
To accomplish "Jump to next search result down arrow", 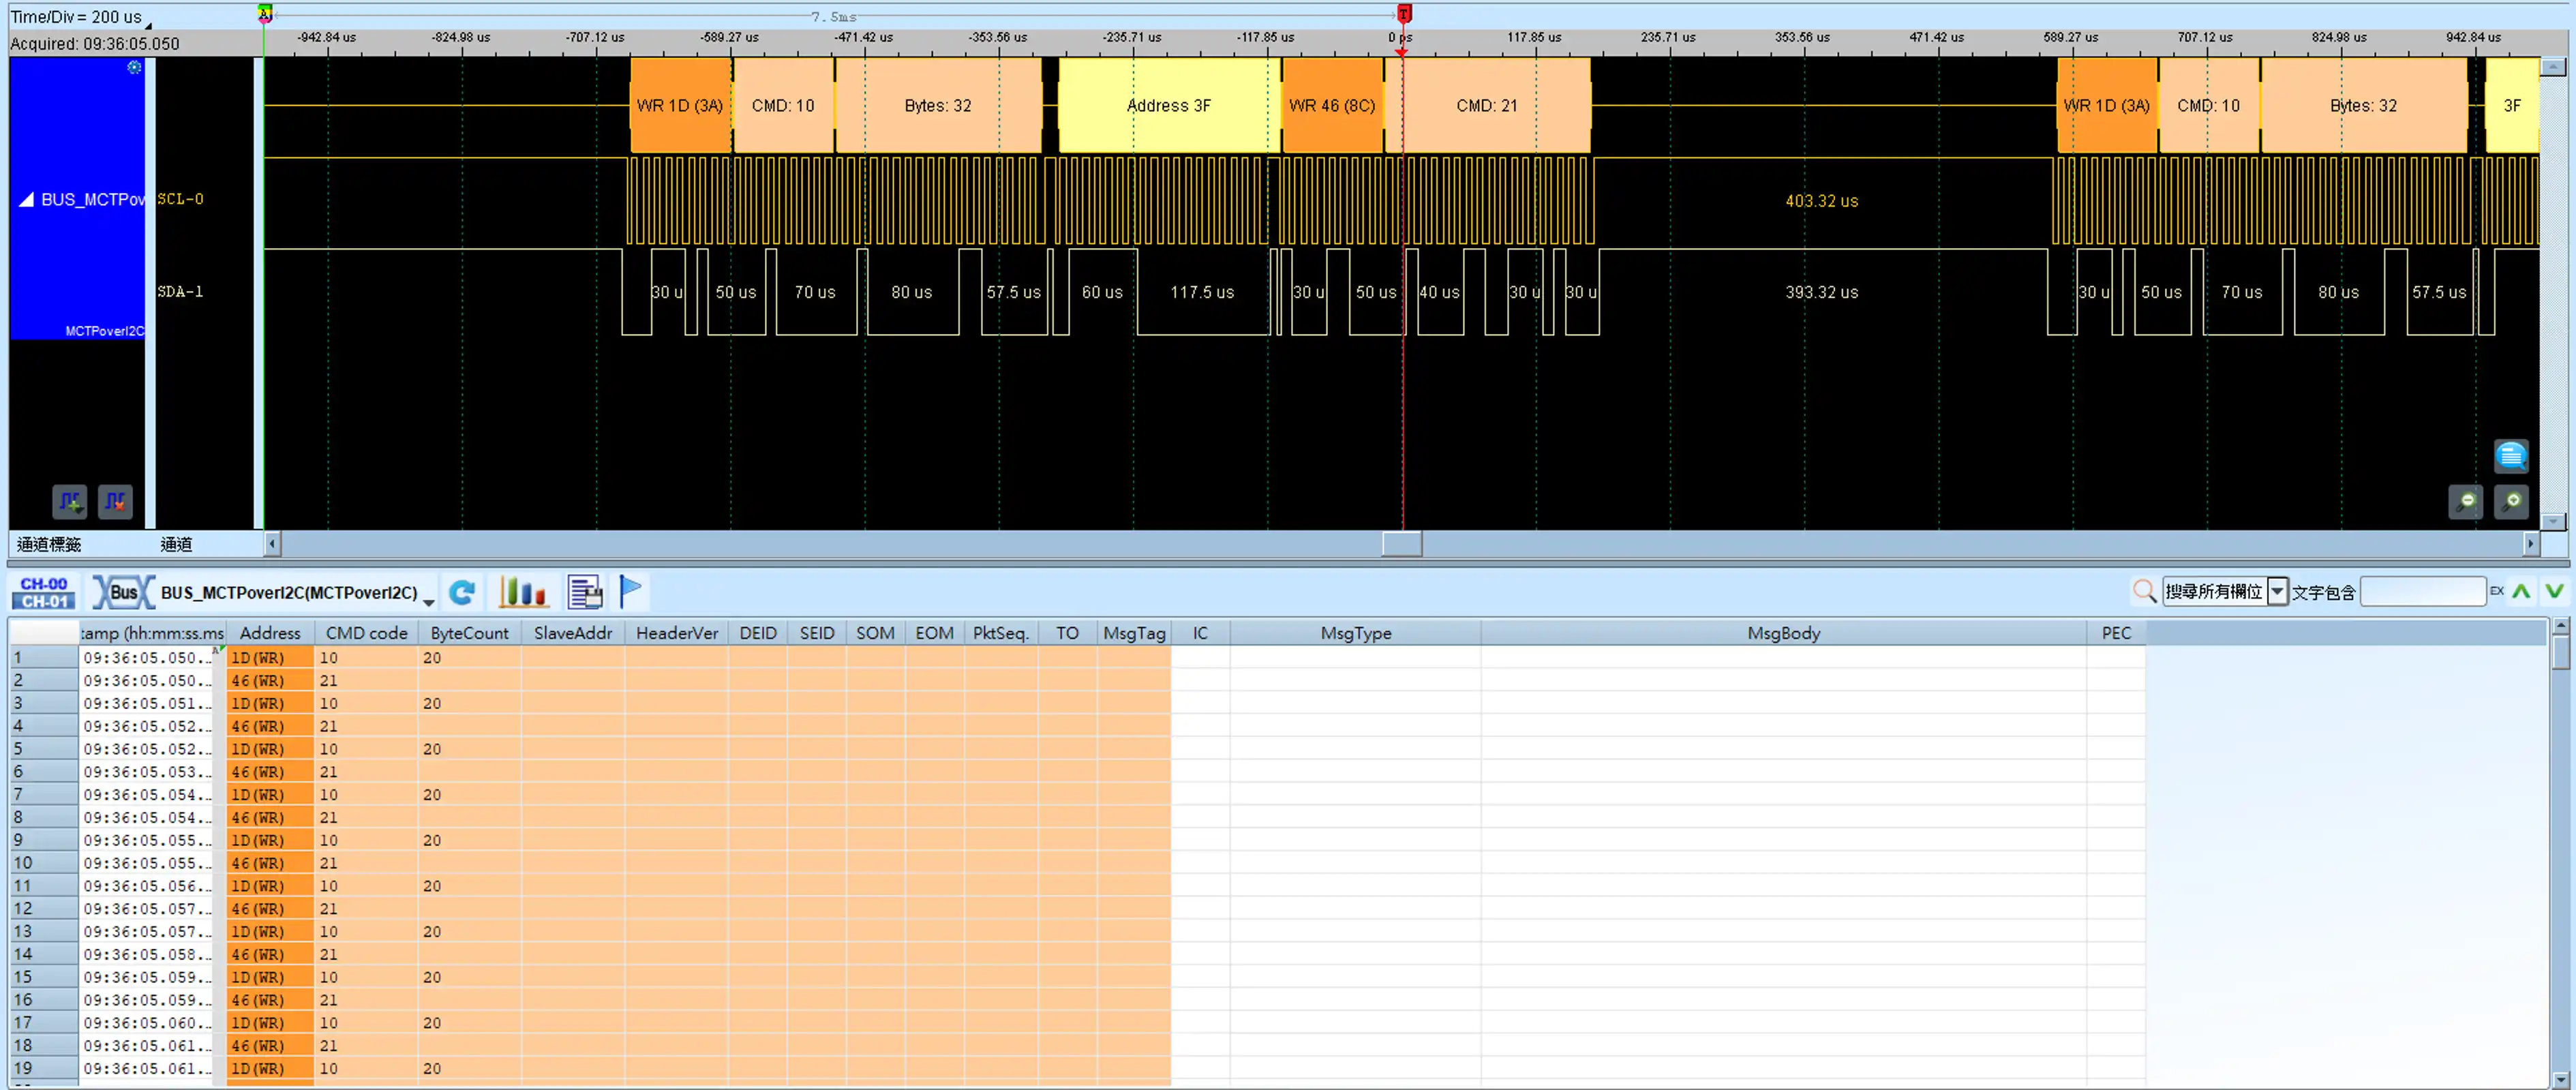I will point(2555,591).
